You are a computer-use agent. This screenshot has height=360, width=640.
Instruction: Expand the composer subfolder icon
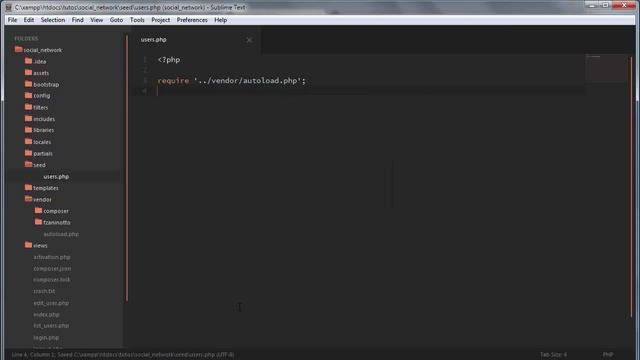click(38, 211)
